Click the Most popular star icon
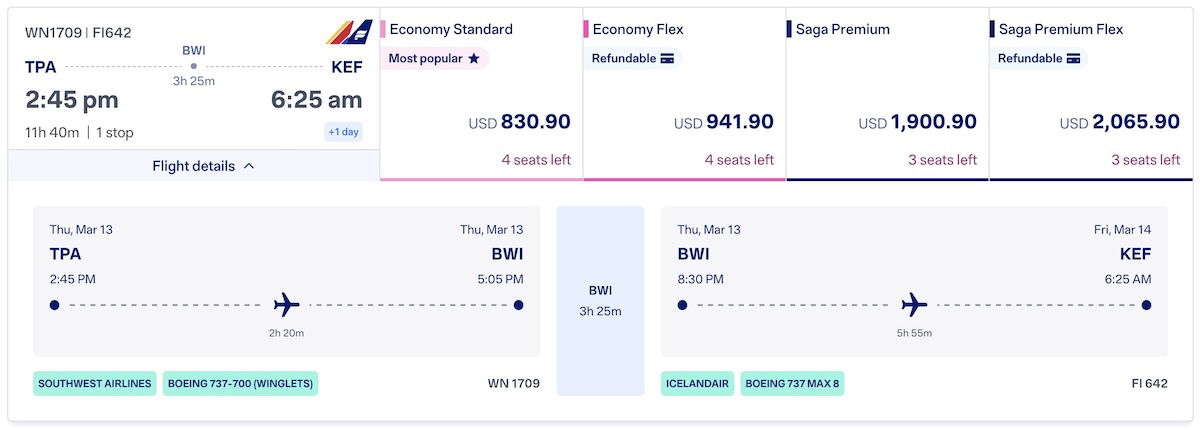Screen dimensions: 1200x430 [x=474, y=59]
